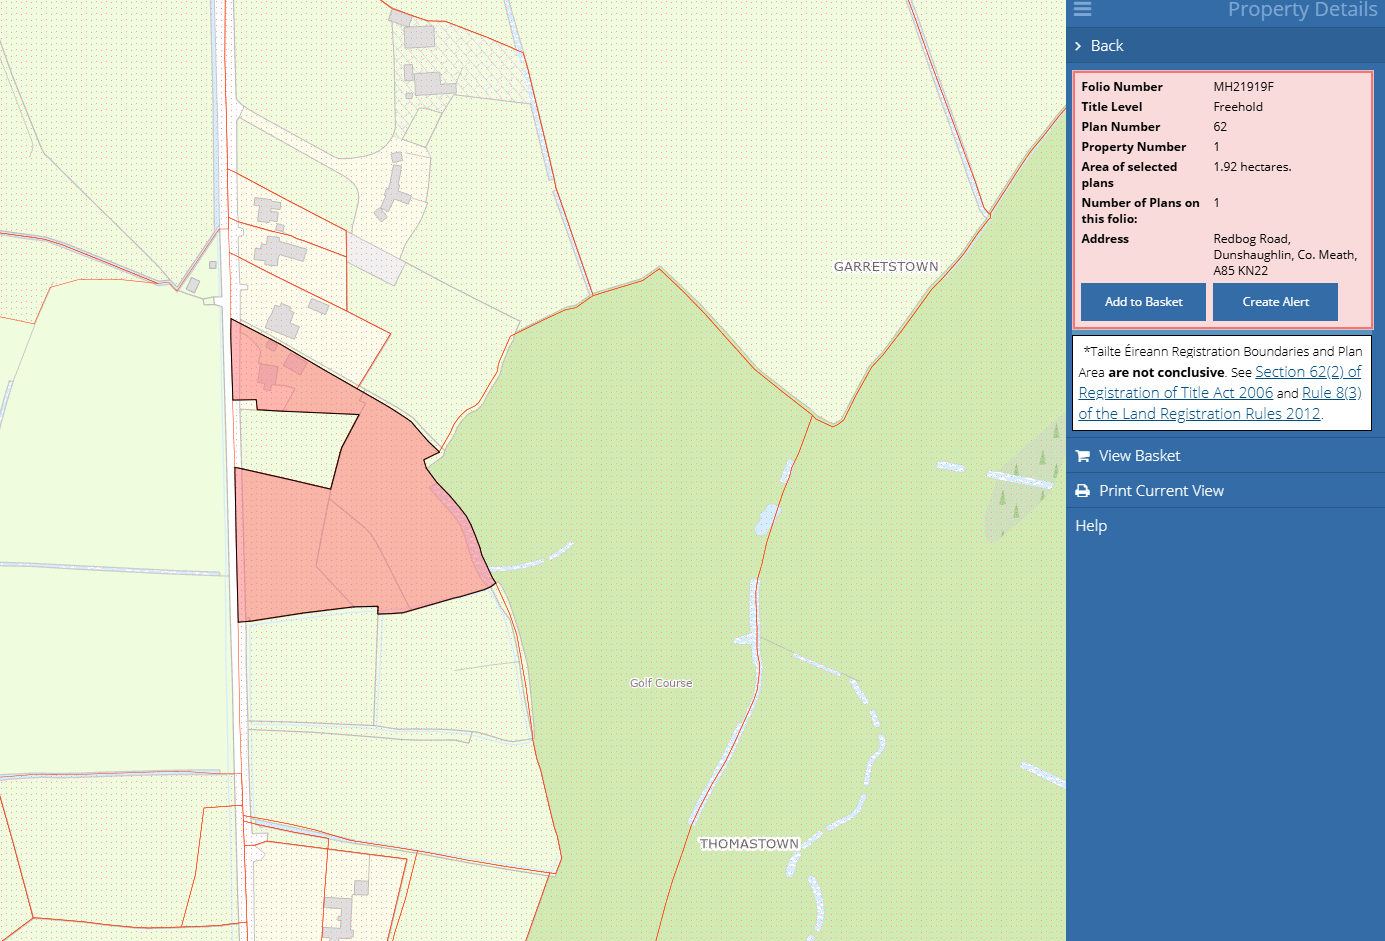Click Create Alert button
Image resolution: width=1385 pixels, height=941 pixels.
(1275, 302)
